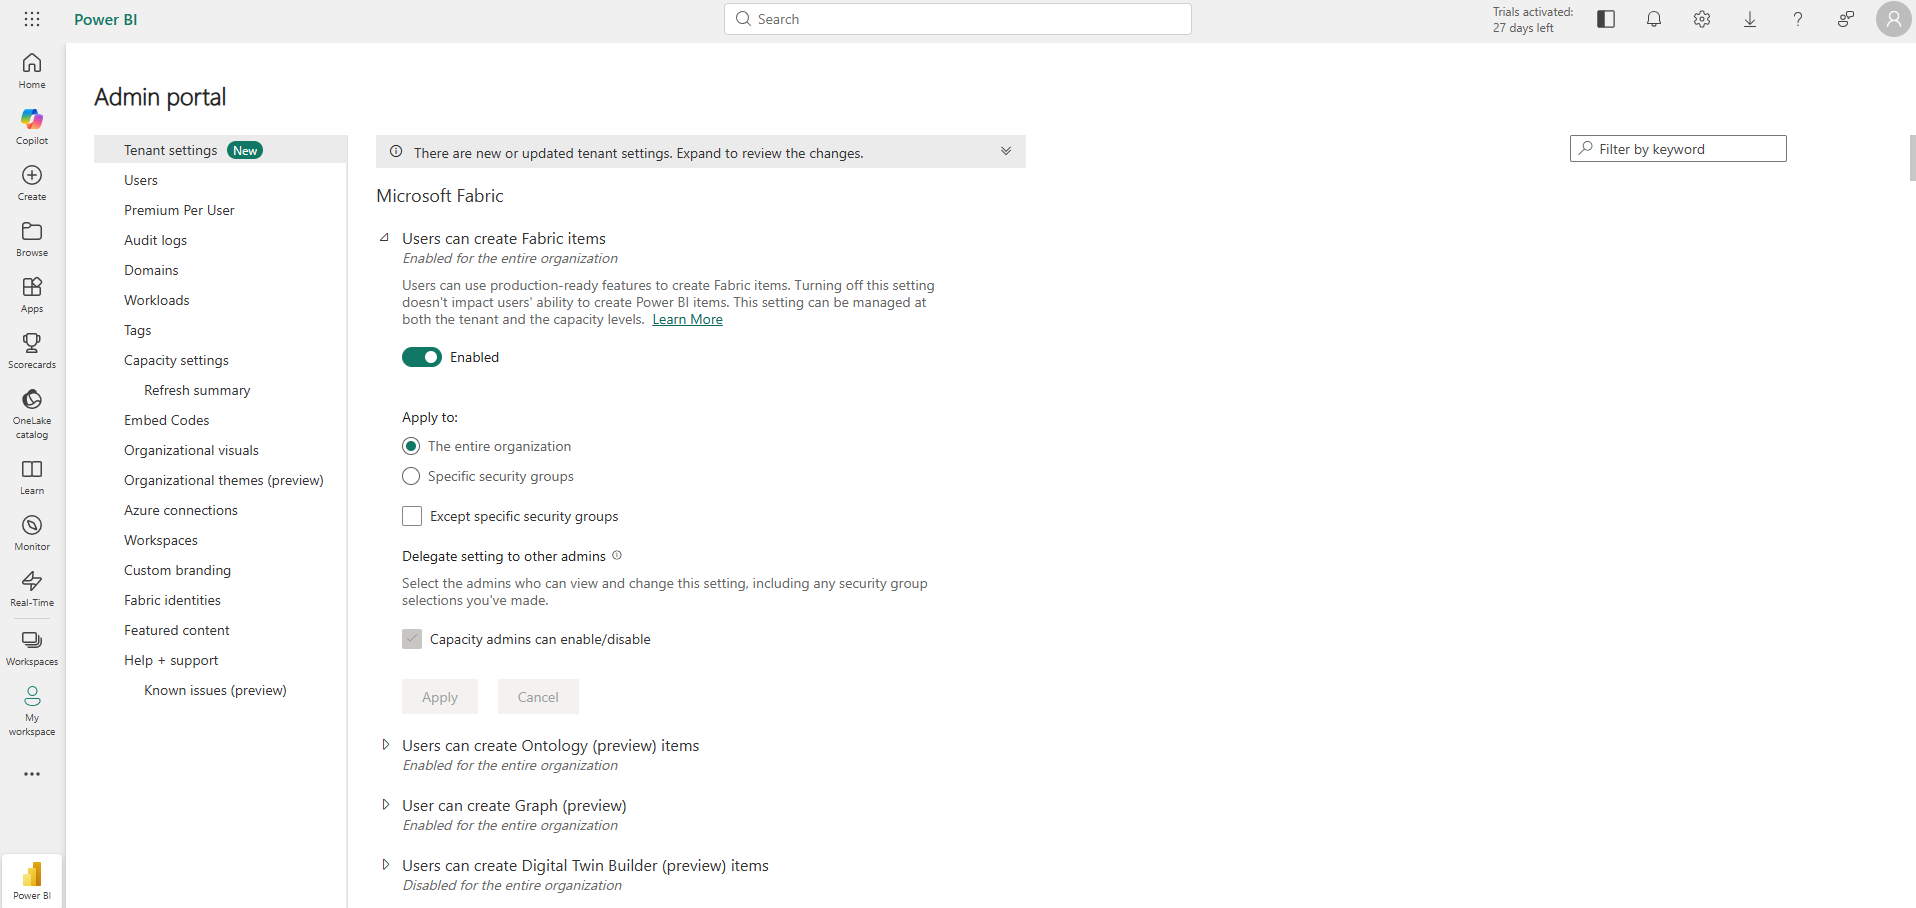
Task: Click the Learn More link
Action: (x=687, y=320)
